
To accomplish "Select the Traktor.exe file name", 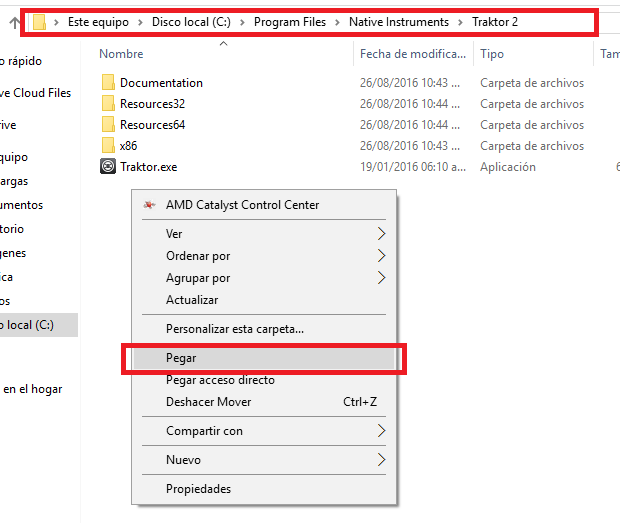I will 148,167.
